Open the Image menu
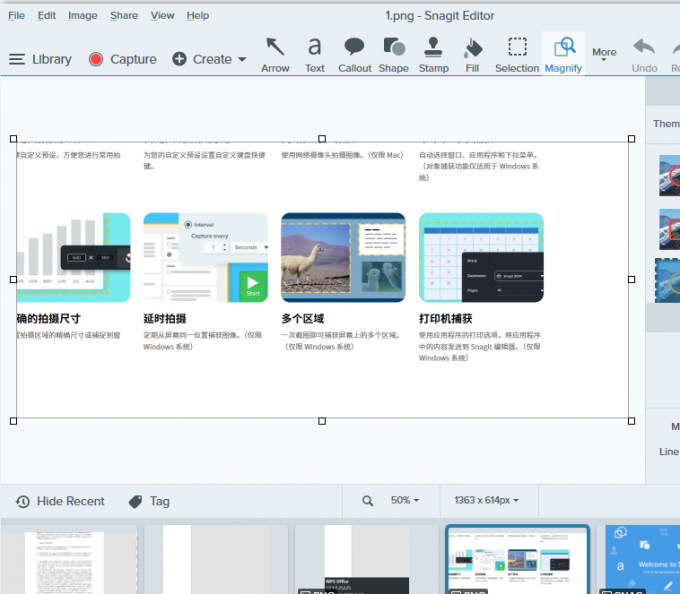 [82, 16]
